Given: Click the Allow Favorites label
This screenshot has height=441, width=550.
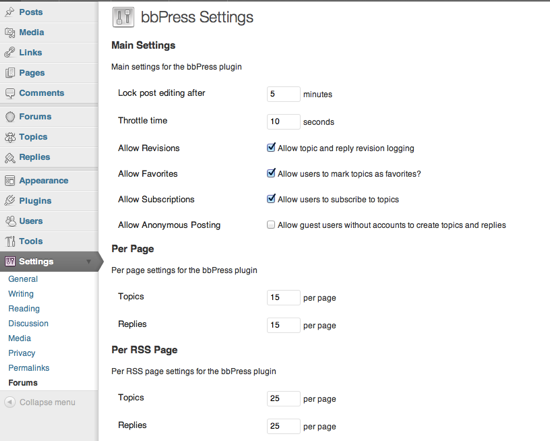Looking at the screenshot, I should 148,174.
